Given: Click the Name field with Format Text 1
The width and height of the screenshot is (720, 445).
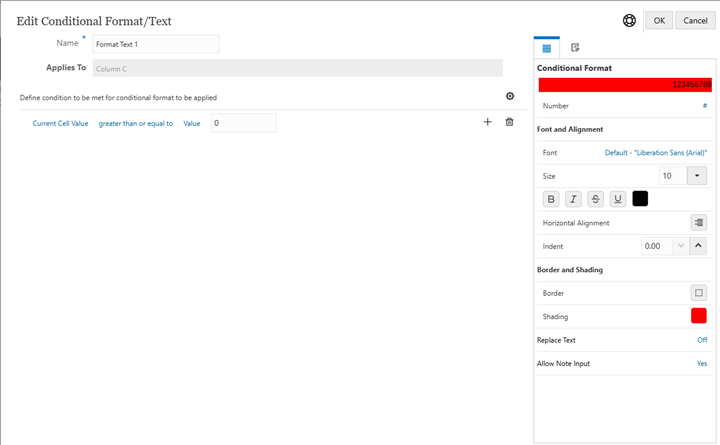Looking at the screenshot, I should [x=154, y=44].
